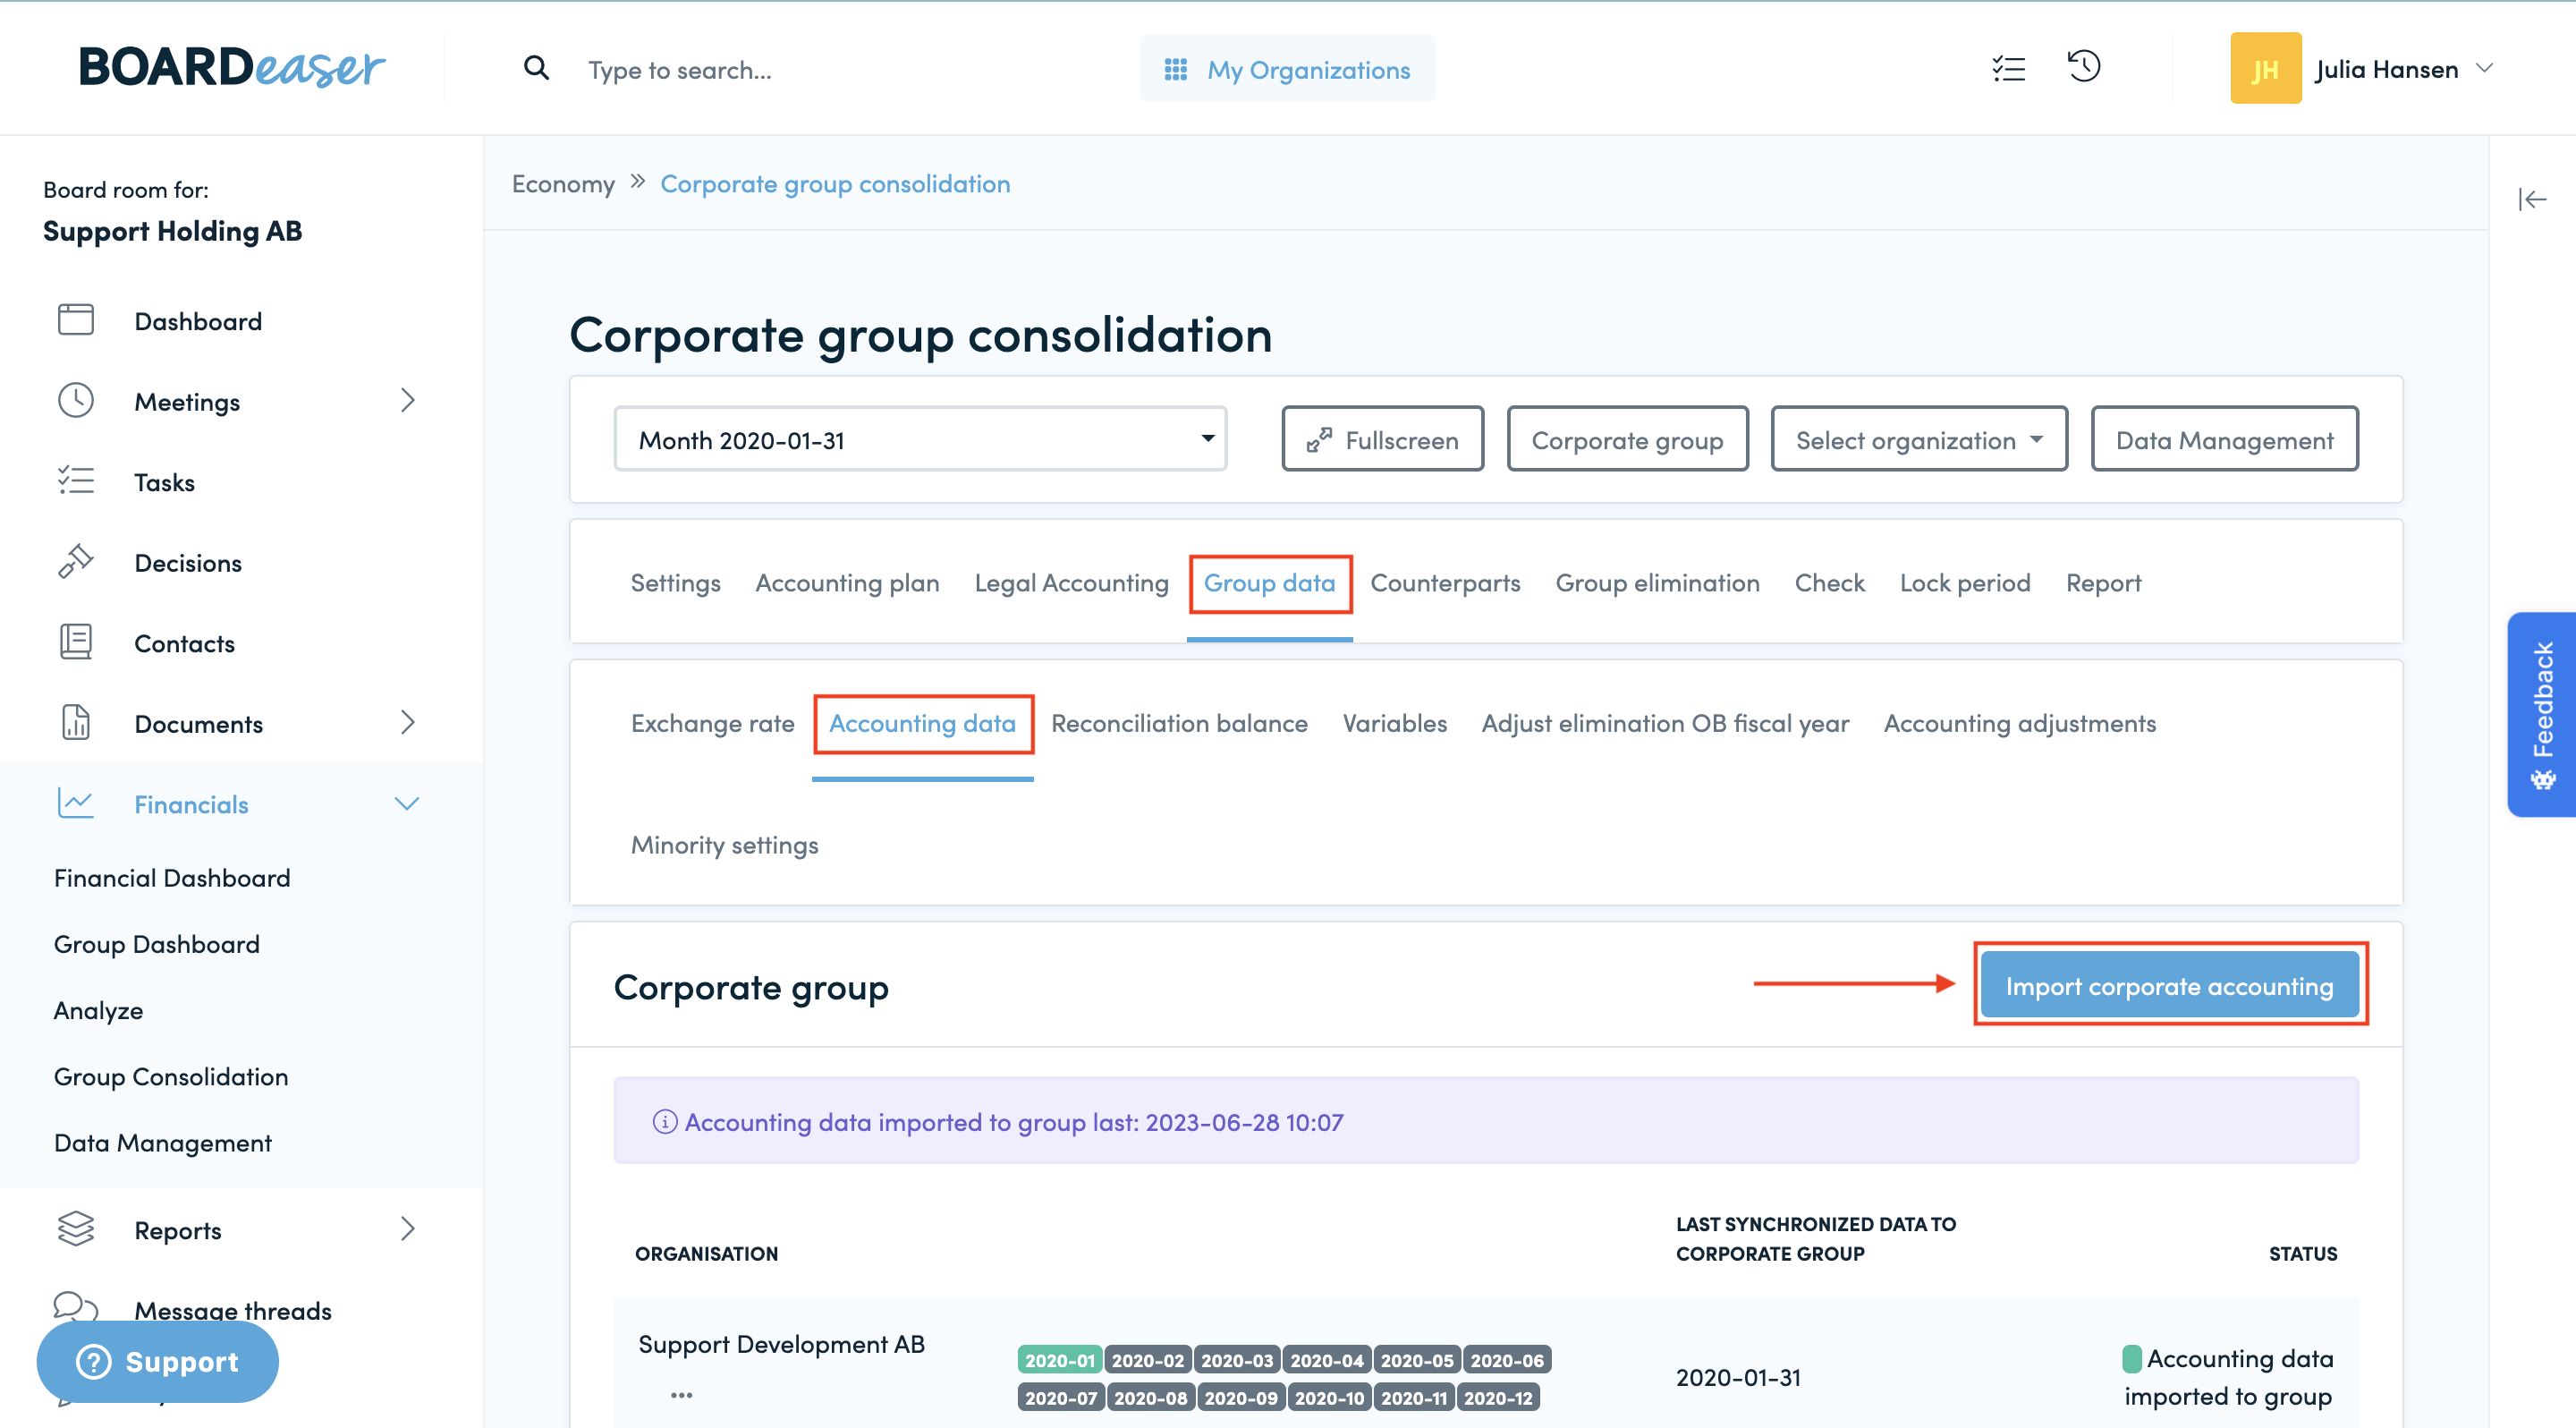Viewport: 2576px width, 1428px height.
Task: Switch to the Counterparts tab
Action: pyautogui.click(x=1445, y=583)
